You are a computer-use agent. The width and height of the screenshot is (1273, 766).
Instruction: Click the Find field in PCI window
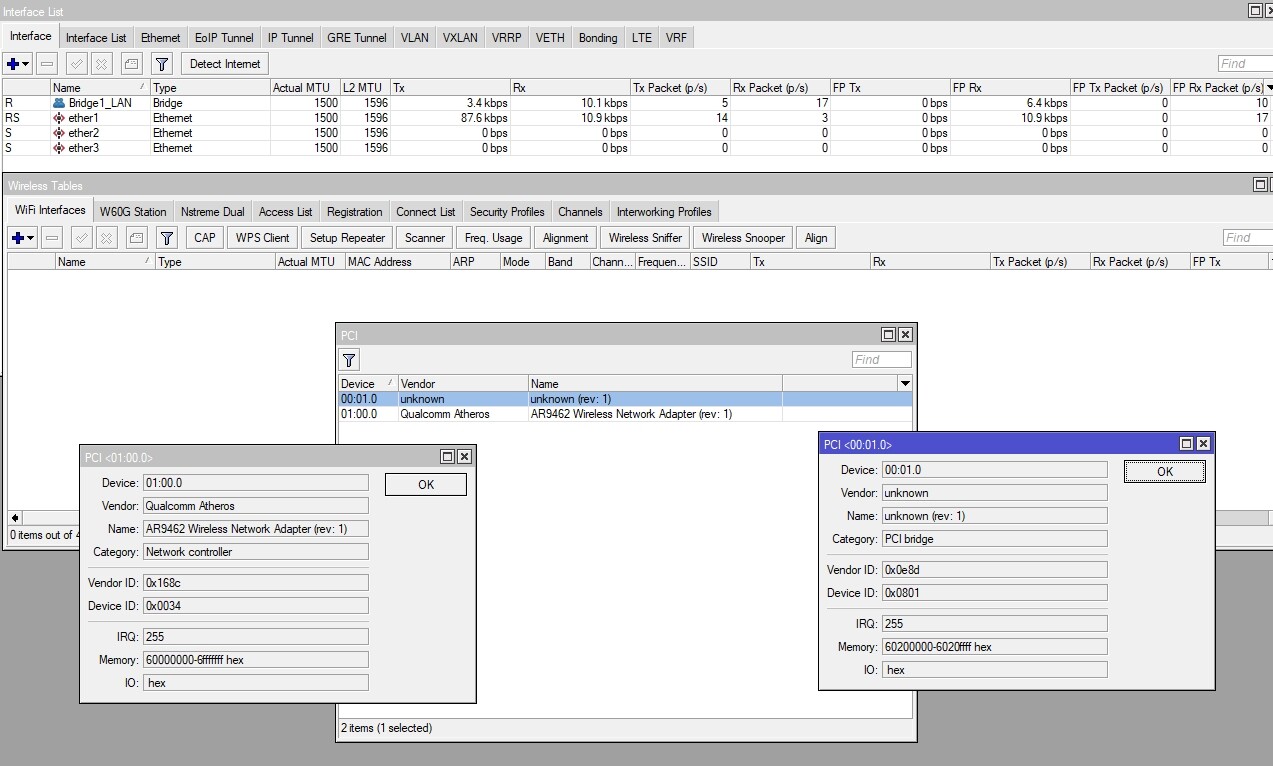881,360
